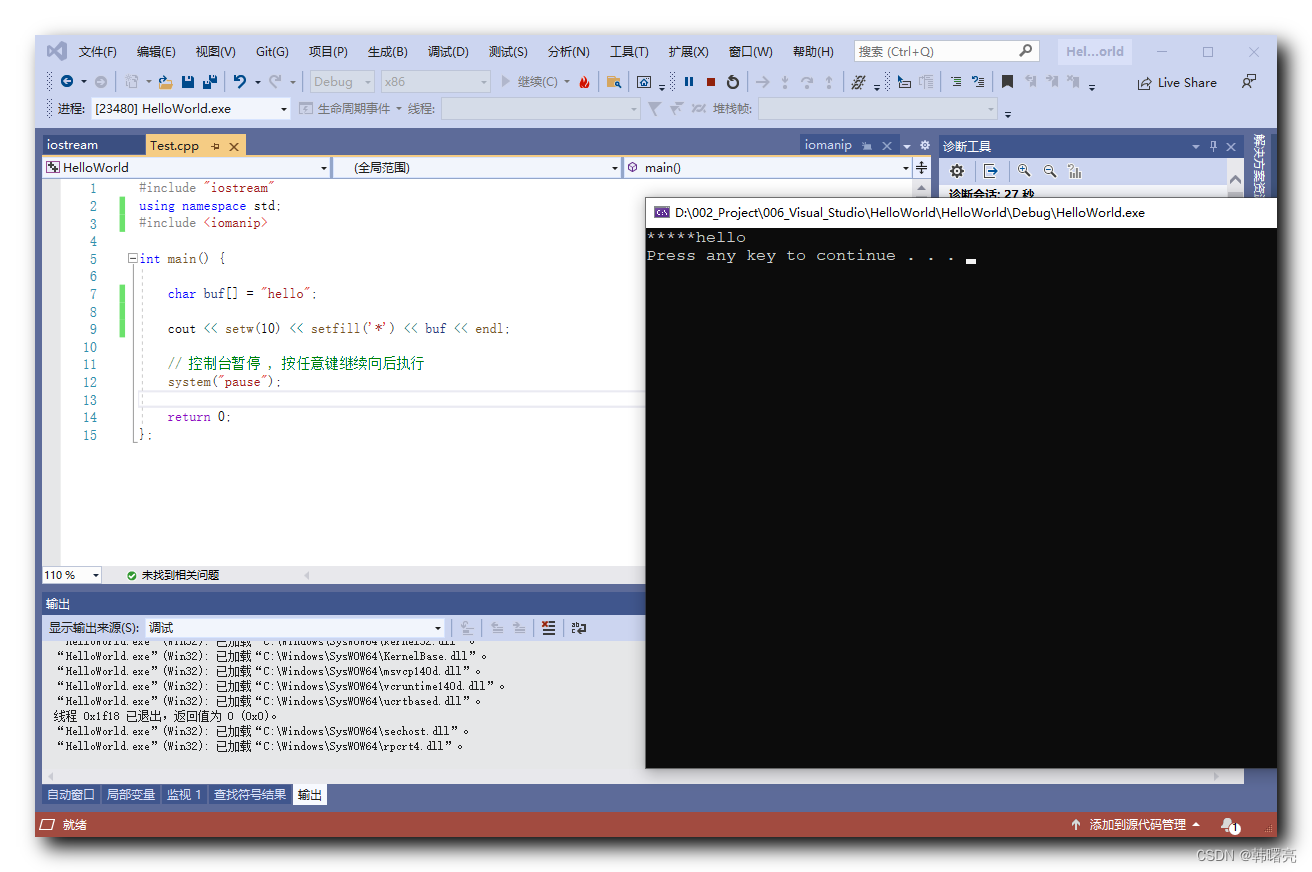This screenshot has height=872, width=1312.
Task: Open the 调试(D) menu
Action: tap(447, 51)
